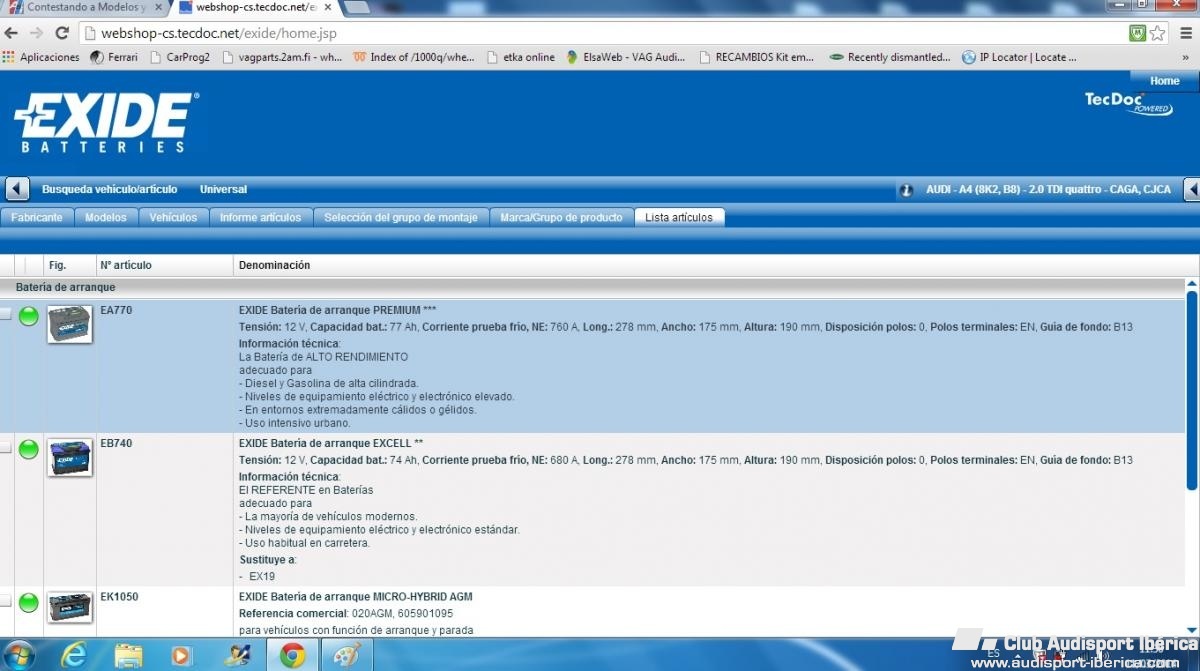Switch to the Fabricante tab
Viewport: 1200px width, 671px height.
click(x=37, y=217)
